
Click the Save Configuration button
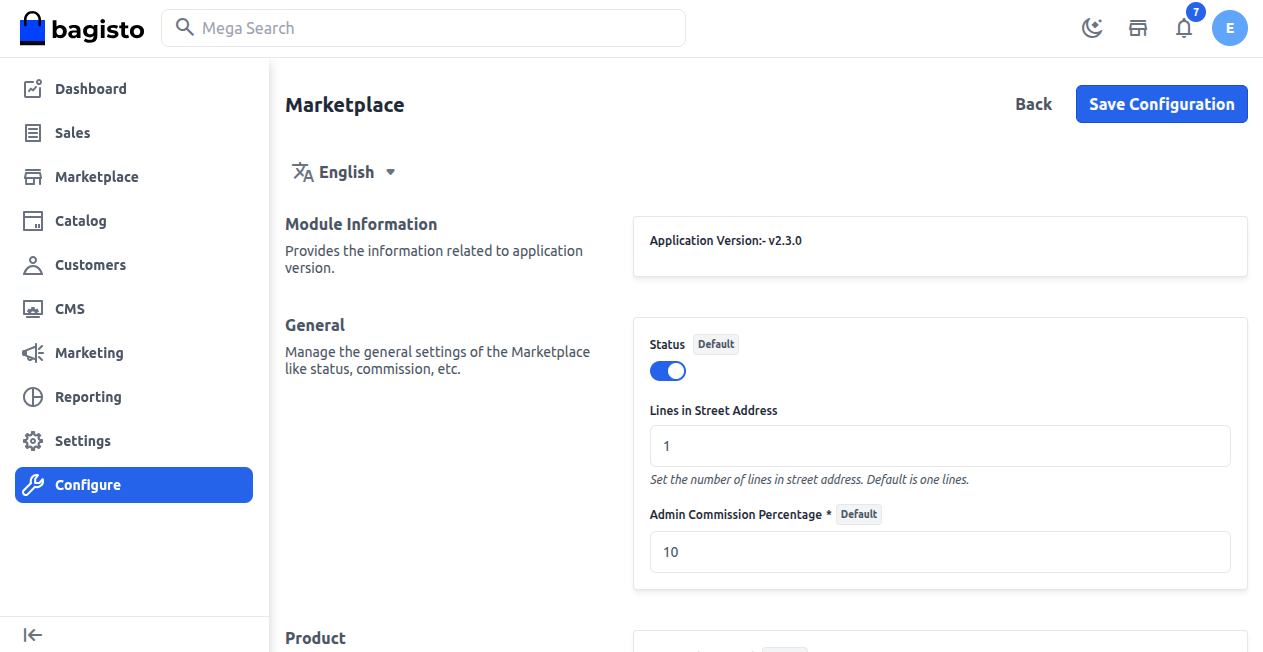click(1161, 104)
